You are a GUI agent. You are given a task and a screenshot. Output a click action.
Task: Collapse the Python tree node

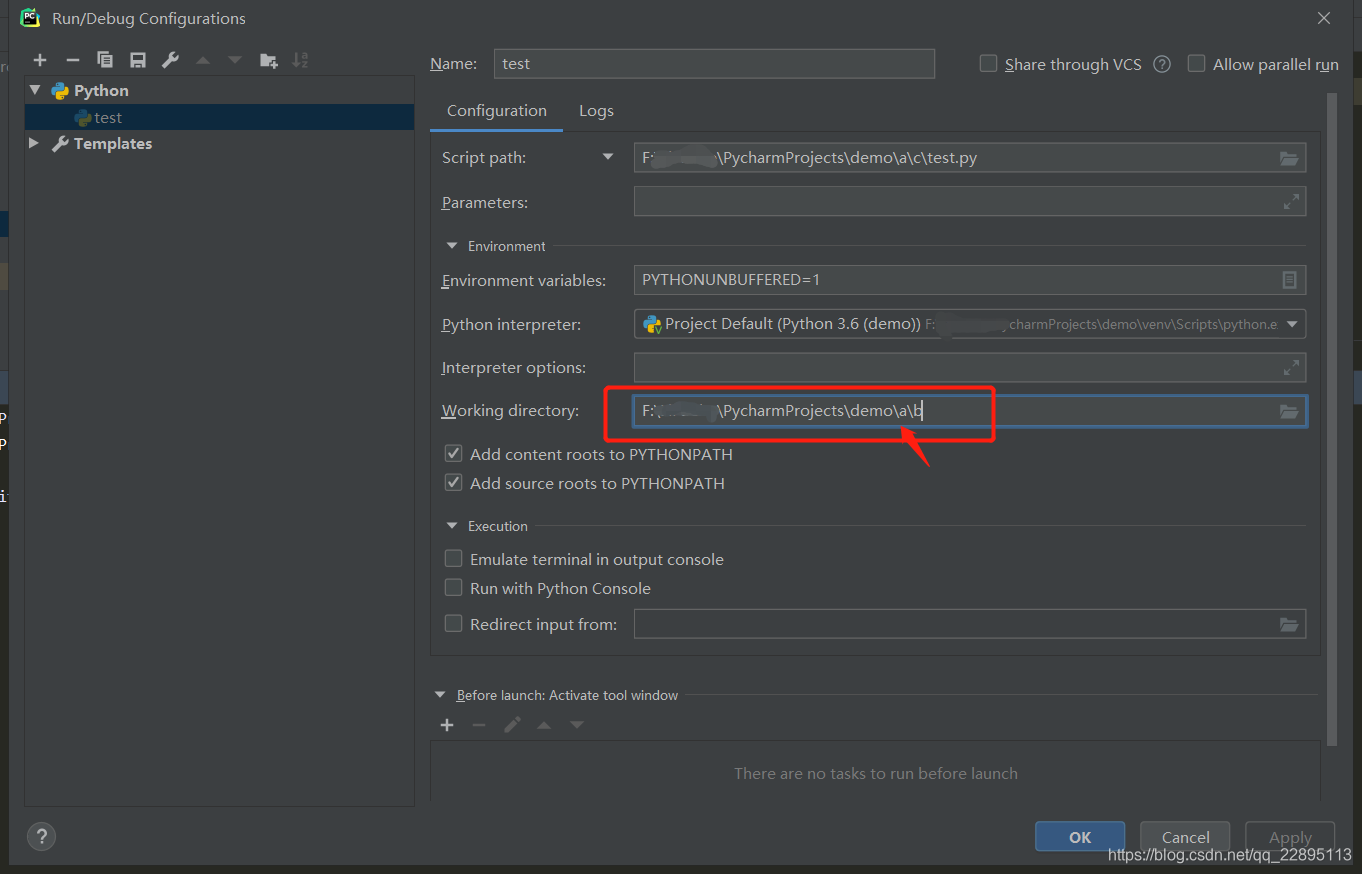click(x=35, y=90)
